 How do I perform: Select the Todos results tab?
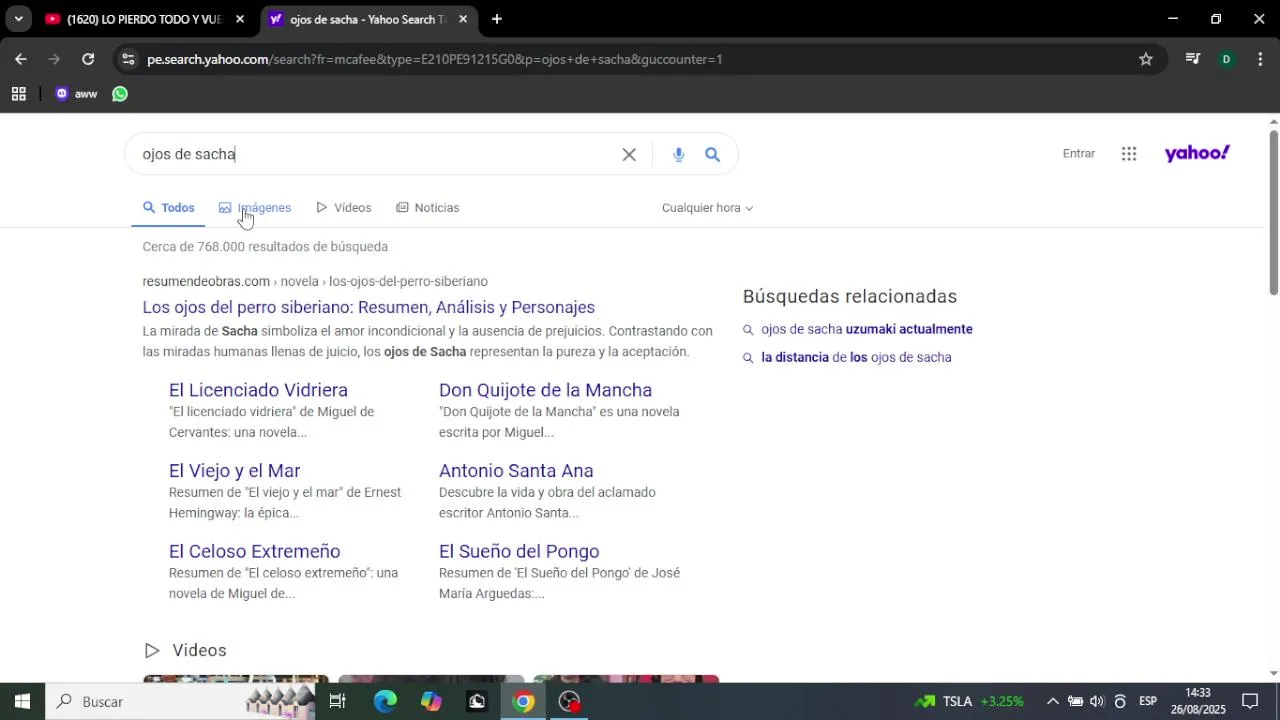pos(168,208)
